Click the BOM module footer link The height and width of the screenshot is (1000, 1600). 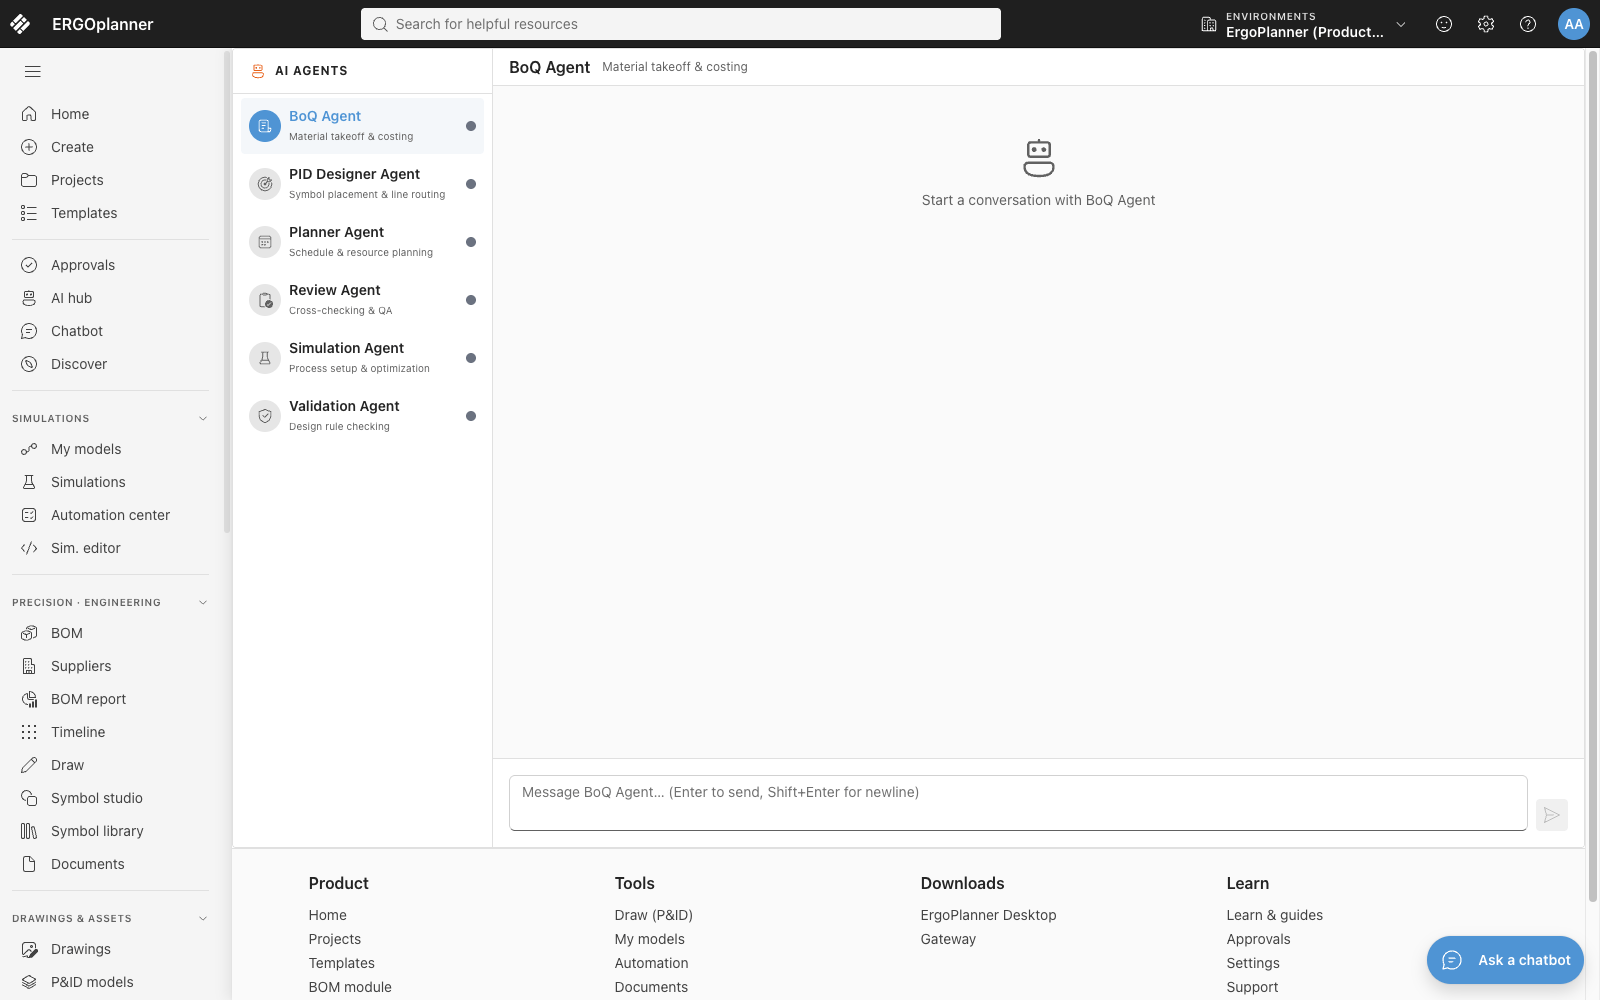click(x=350, y=987)
